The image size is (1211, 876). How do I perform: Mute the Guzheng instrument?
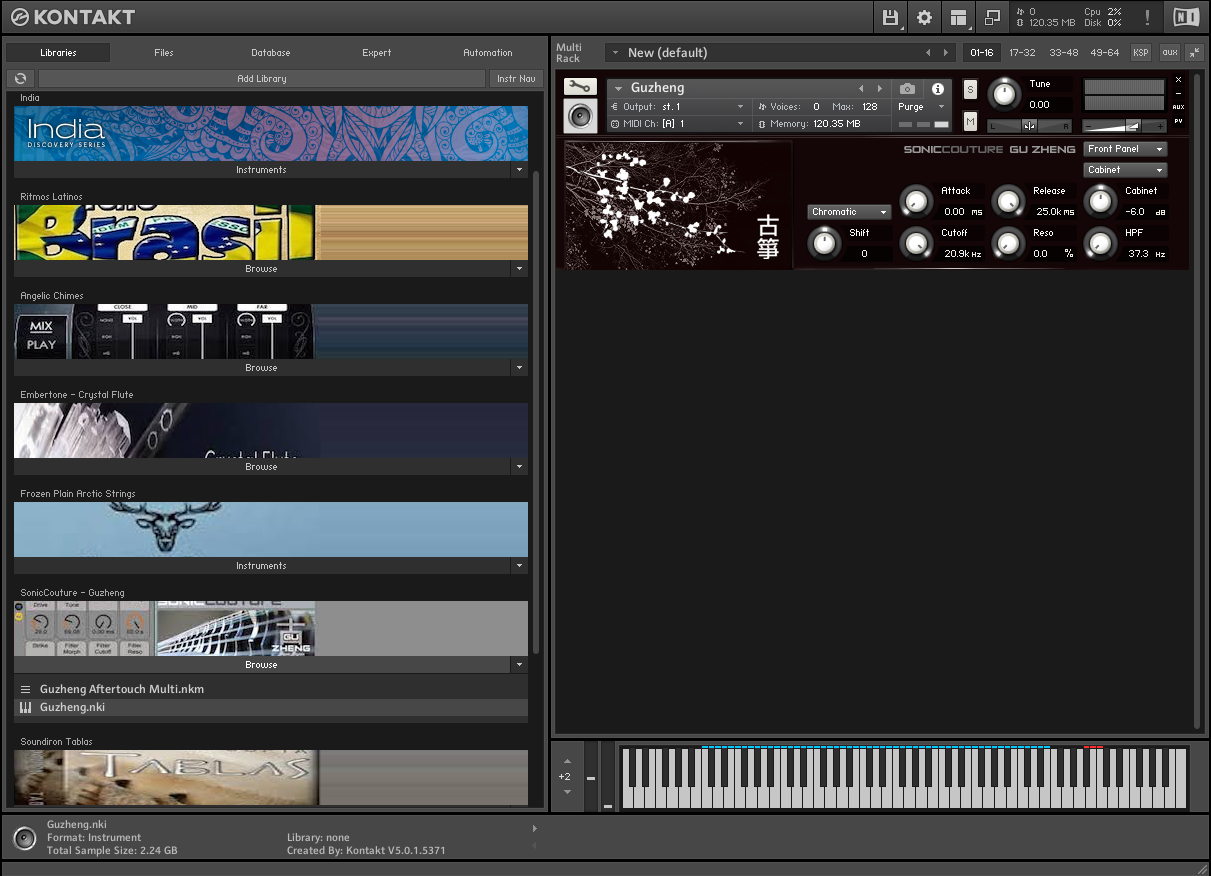point(970,121)
